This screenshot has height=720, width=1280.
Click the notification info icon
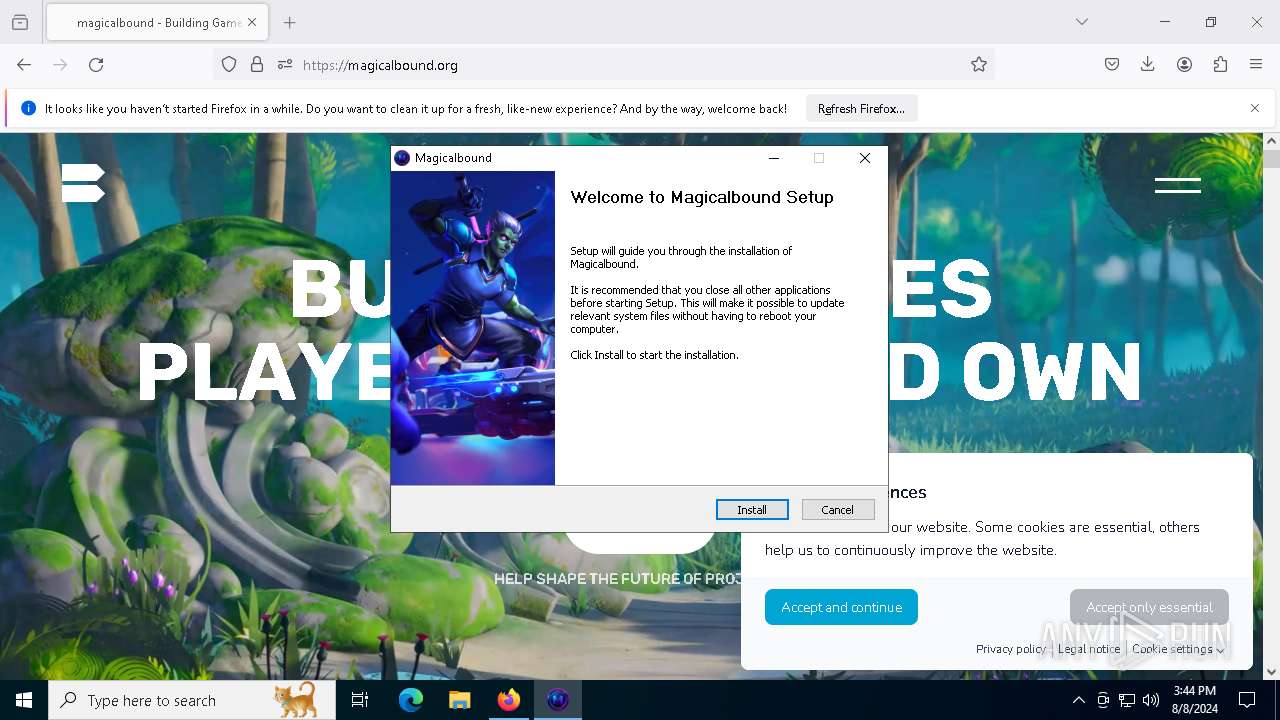[x=28, y=108]
